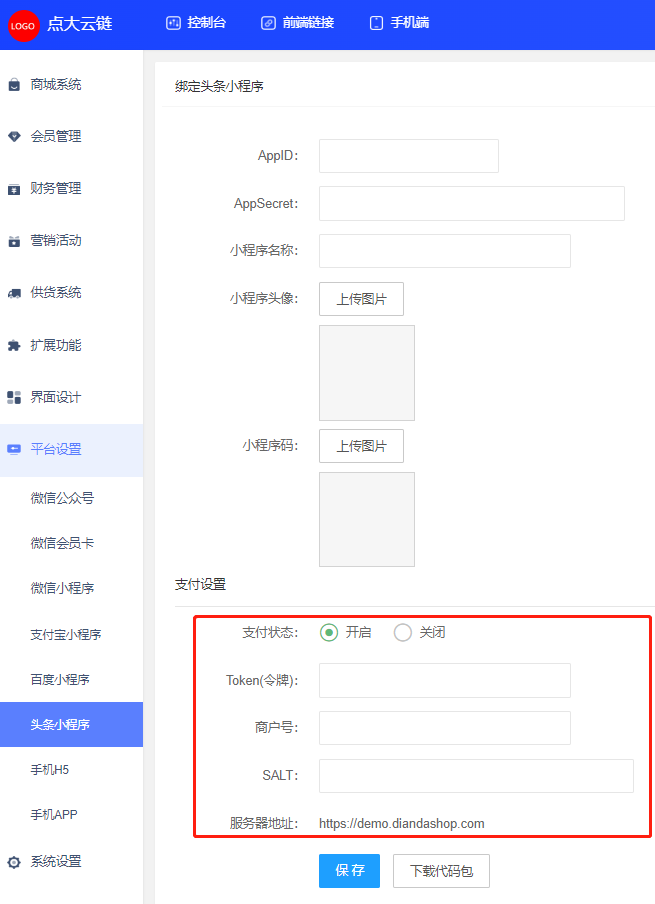Focus the AppSecret input field
This screenshot has height=904, width=655.
click(472, 204)
